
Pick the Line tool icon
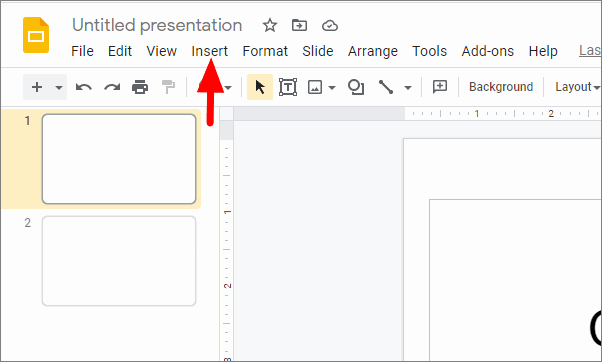pos(386,87)
